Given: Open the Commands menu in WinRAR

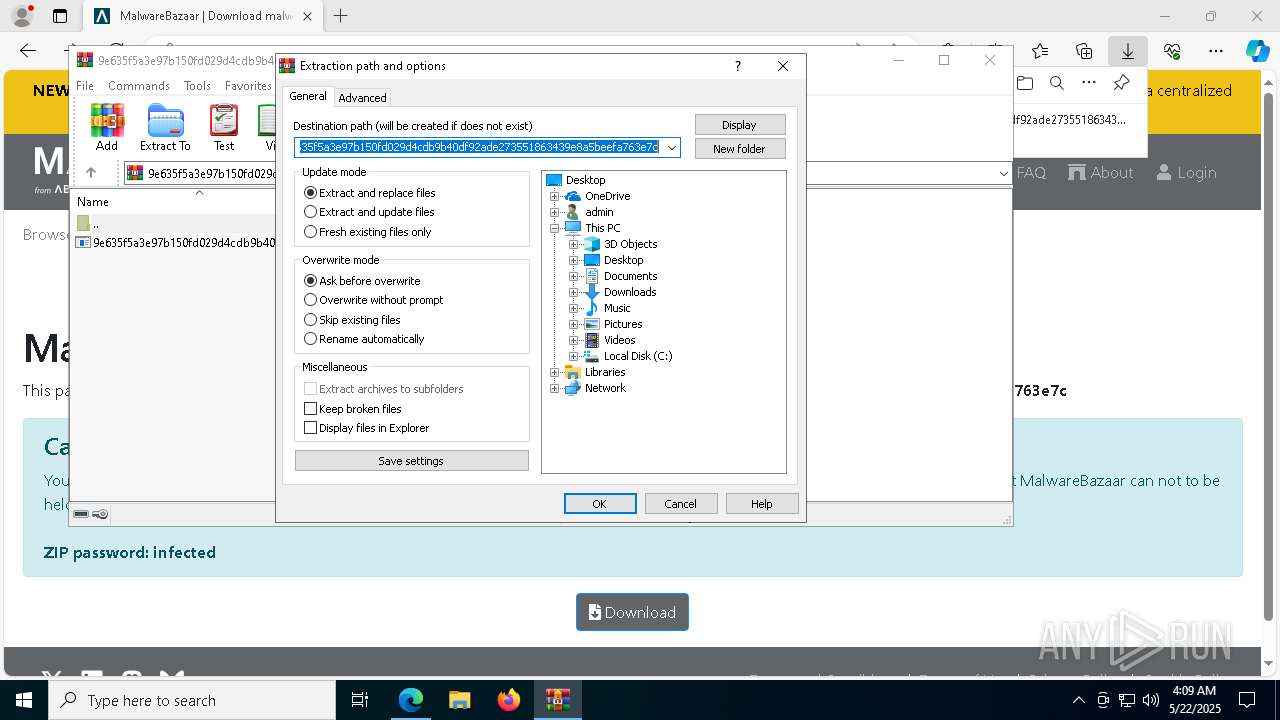Looking at the screenshot, I should 139,86.
